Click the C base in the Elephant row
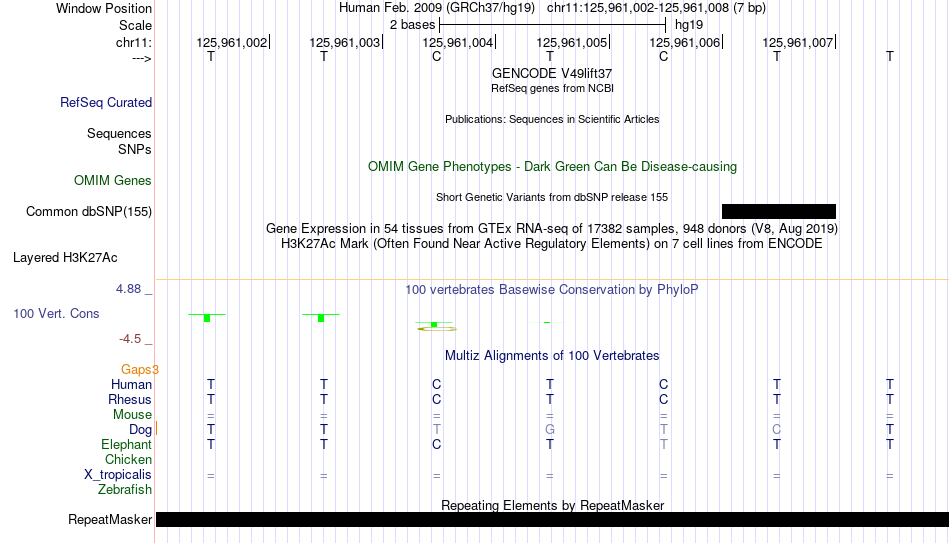This screenshot has width=950, height=543. [436, 444]
